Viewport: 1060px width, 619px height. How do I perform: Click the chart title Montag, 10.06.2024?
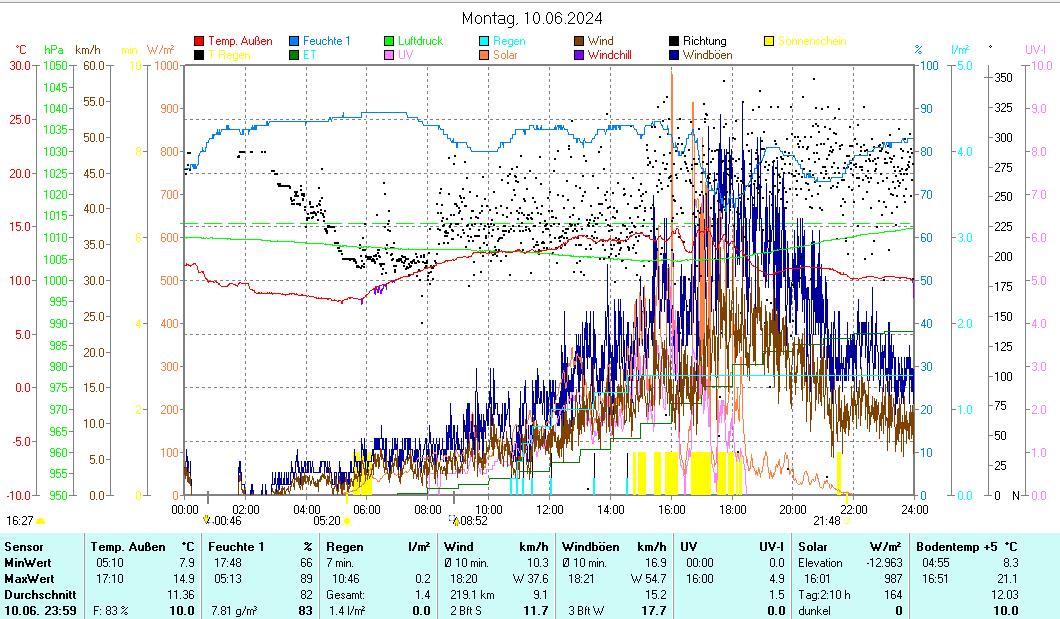coord(532,18)
